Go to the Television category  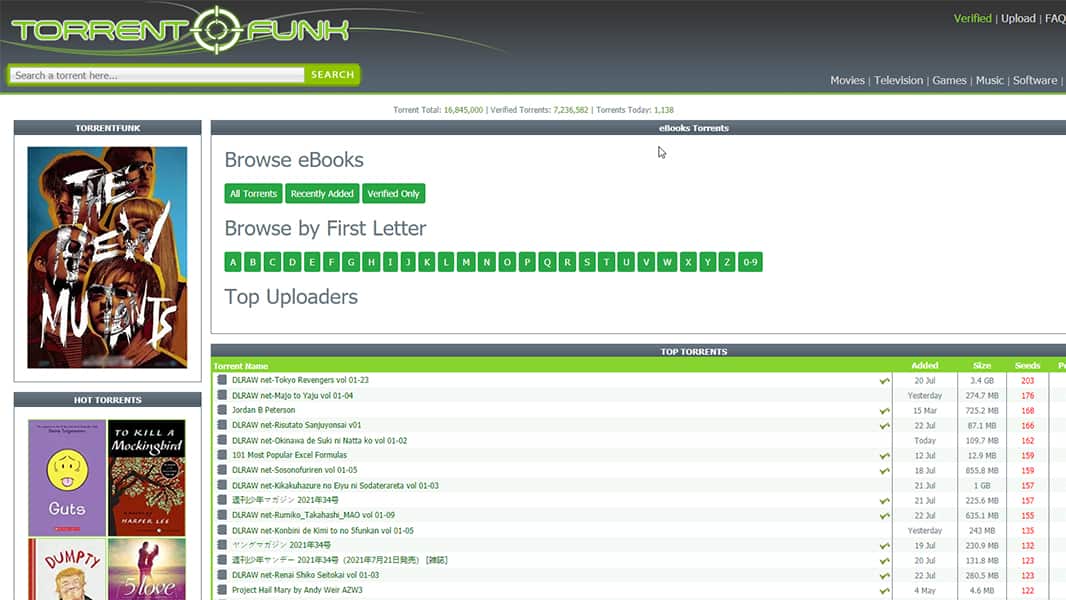(x=898, y=80)
